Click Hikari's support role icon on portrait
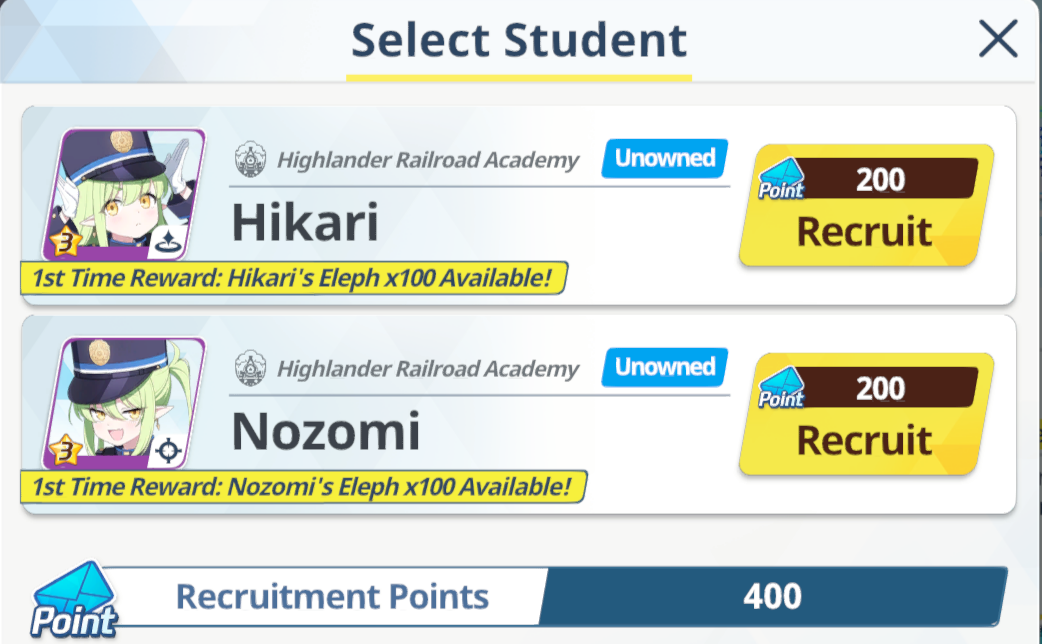The image size is (1042, 644). [167, 243]
